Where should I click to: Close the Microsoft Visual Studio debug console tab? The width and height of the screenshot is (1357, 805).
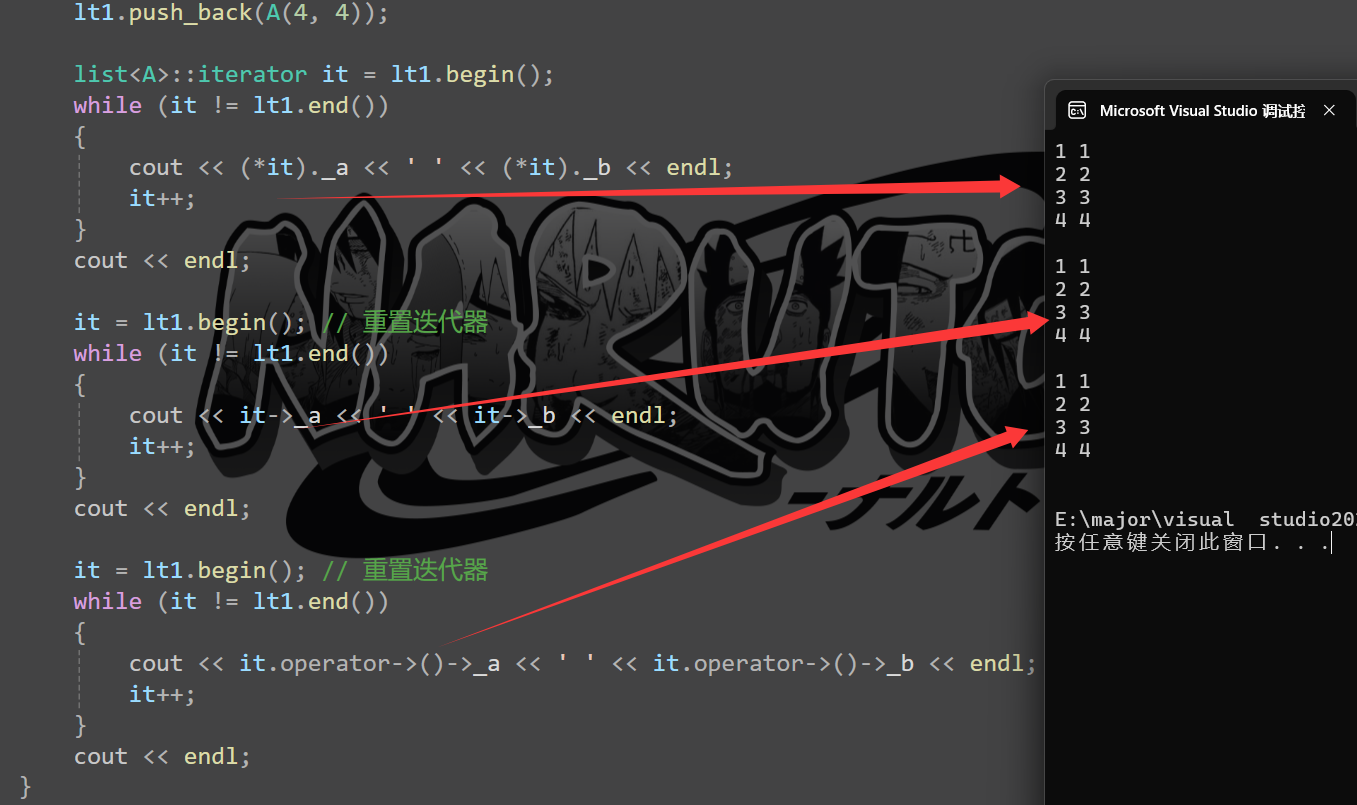click(x=1329, y=111)
